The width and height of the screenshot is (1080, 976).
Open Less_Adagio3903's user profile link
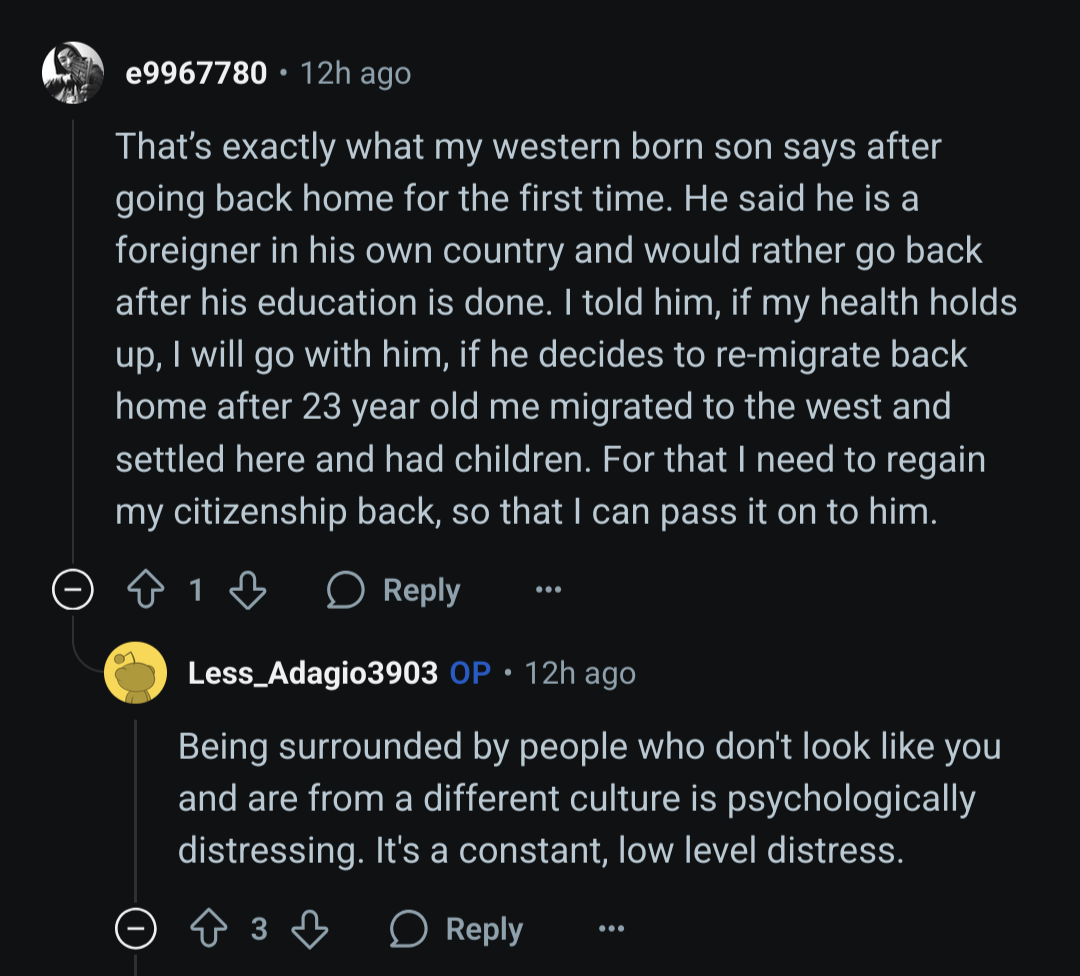point(312,673)
